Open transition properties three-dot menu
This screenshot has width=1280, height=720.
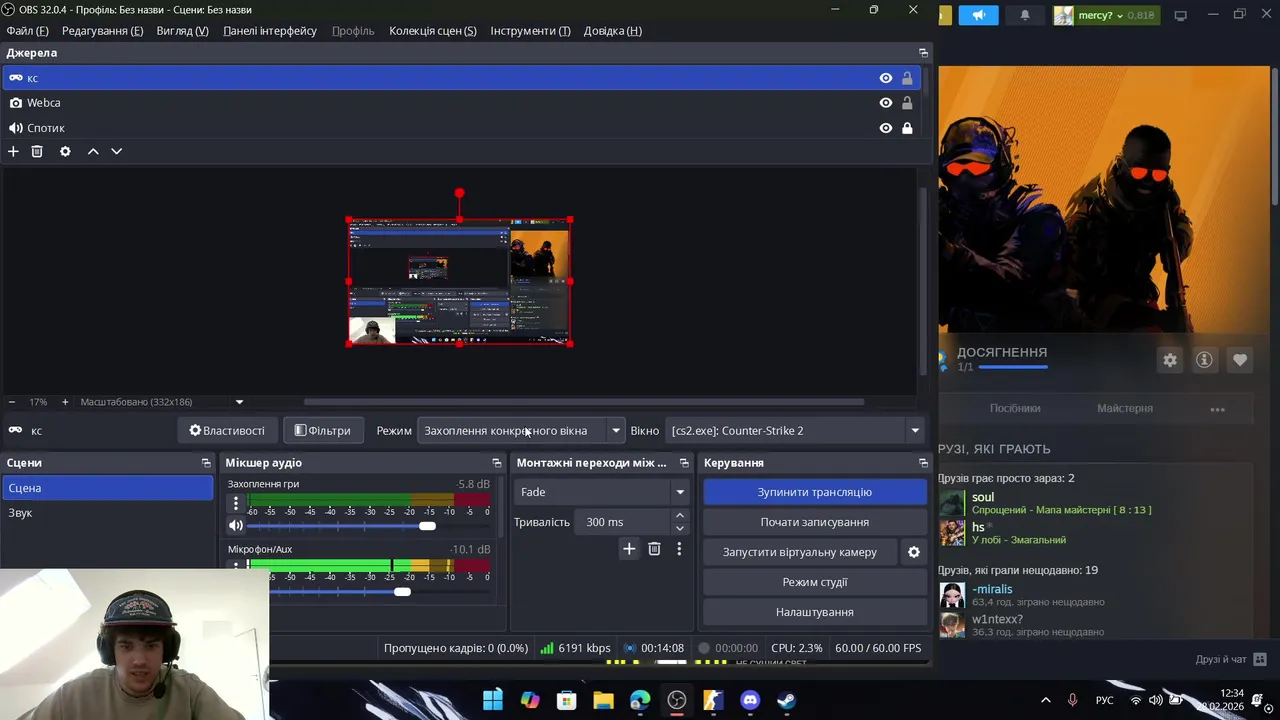[x=679, y=549]
